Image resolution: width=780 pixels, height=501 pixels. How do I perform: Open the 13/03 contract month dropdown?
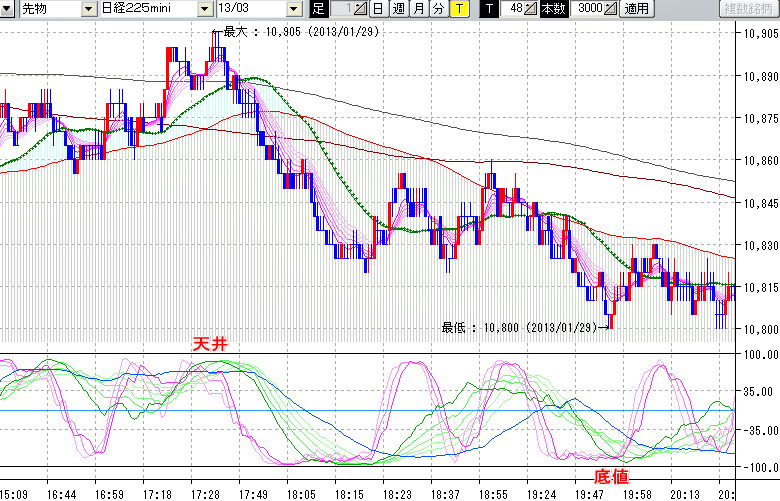293,9
